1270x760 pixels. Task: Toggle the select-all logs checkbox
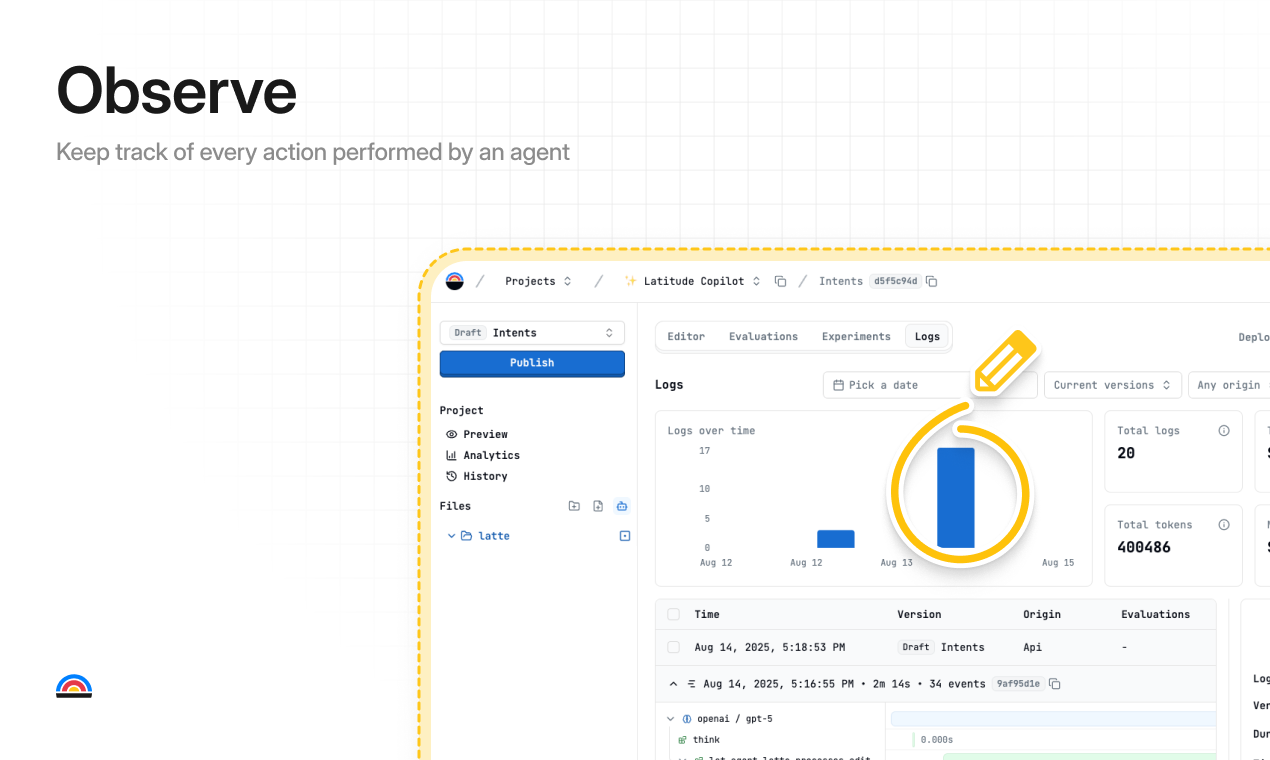tap(673, 614)
